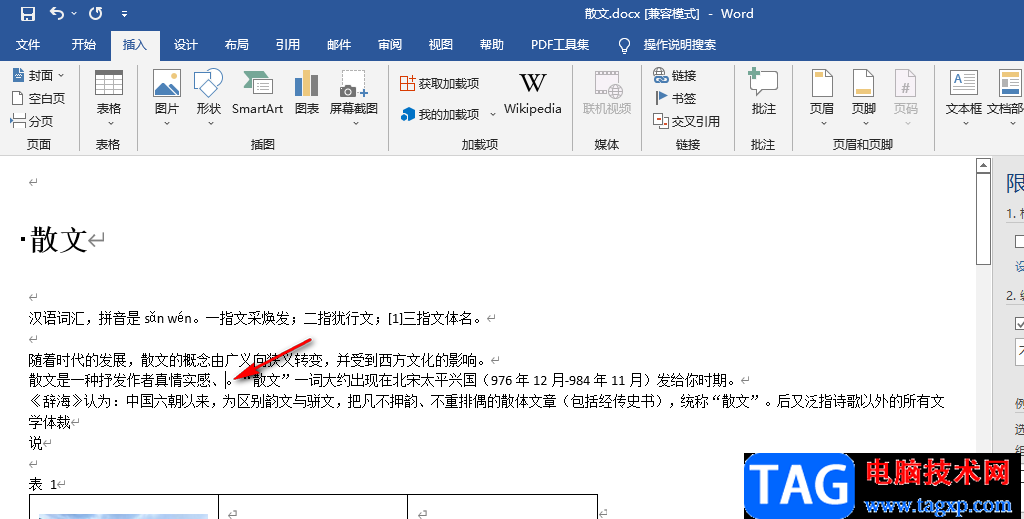
Task: Insert a 书签 bookmark
Action: coord(675,99)
